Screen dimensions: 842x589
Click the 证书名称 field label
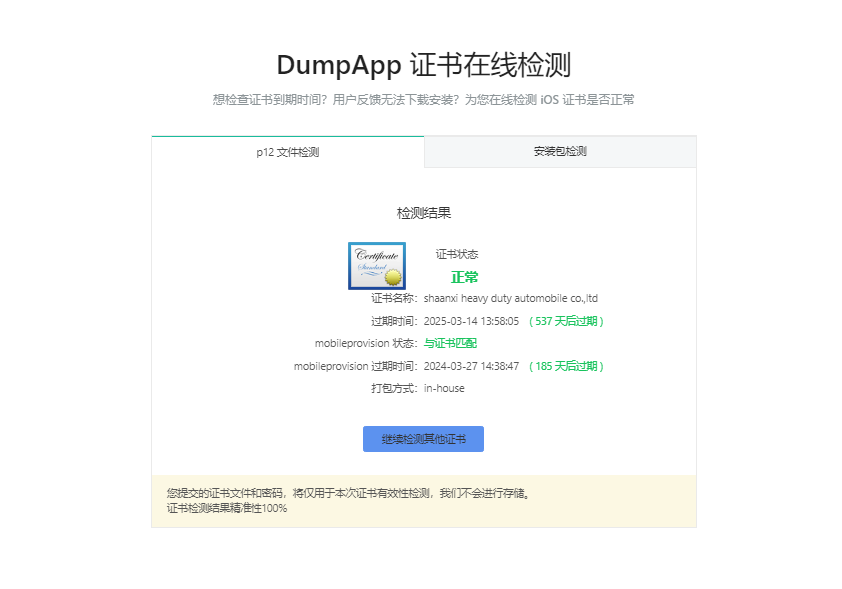coord(394,298)
